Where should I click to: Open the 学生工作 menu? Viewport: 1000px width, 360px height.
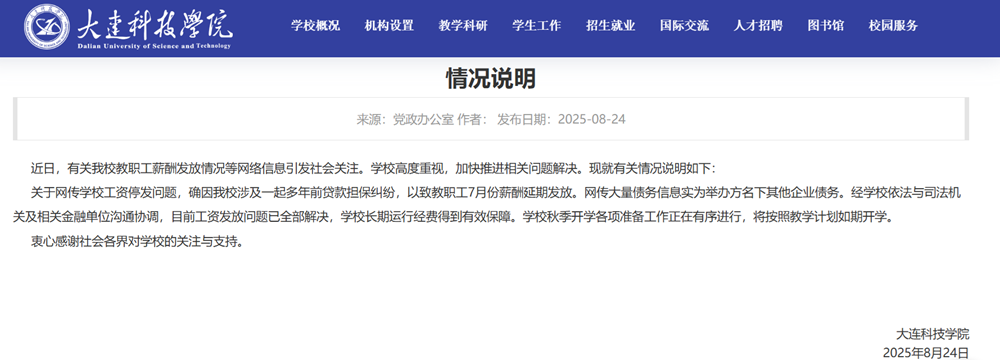pos(537,26)
